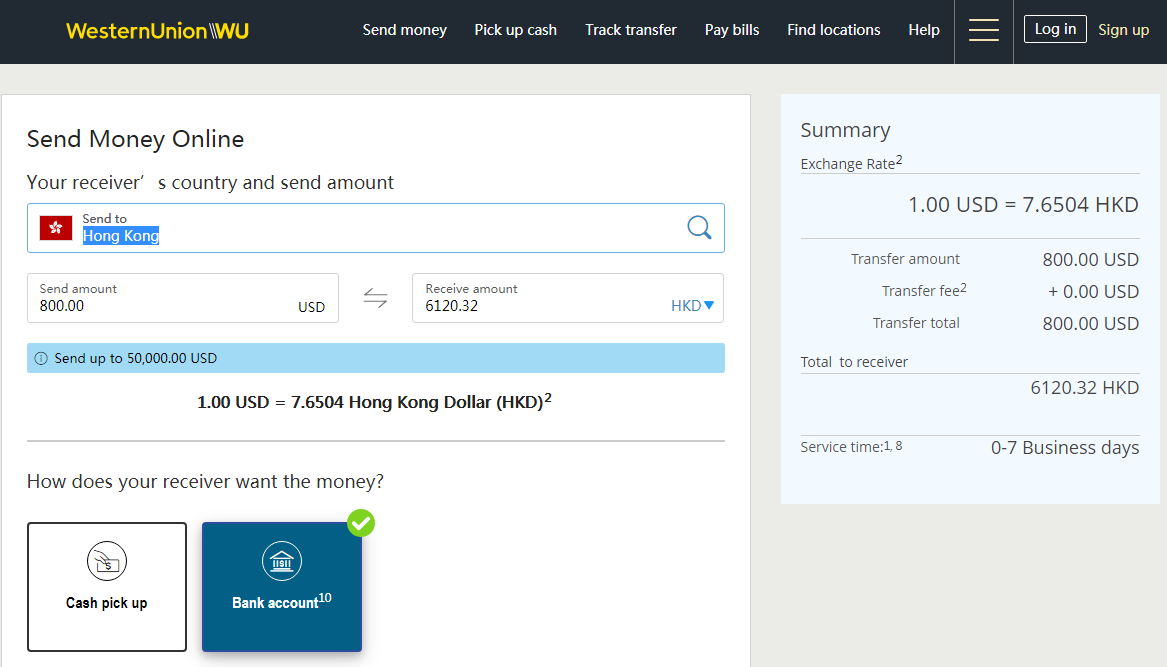Click the Log in button
Image resolution: width=1167 pixels, height=667 pixels.
point(1055,29)
